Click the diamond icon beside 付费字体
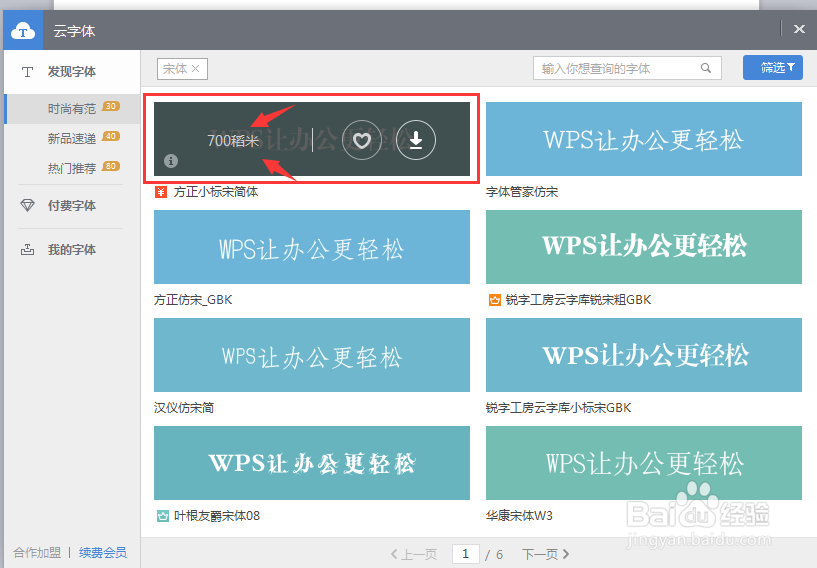 click(x=28, y=205)
